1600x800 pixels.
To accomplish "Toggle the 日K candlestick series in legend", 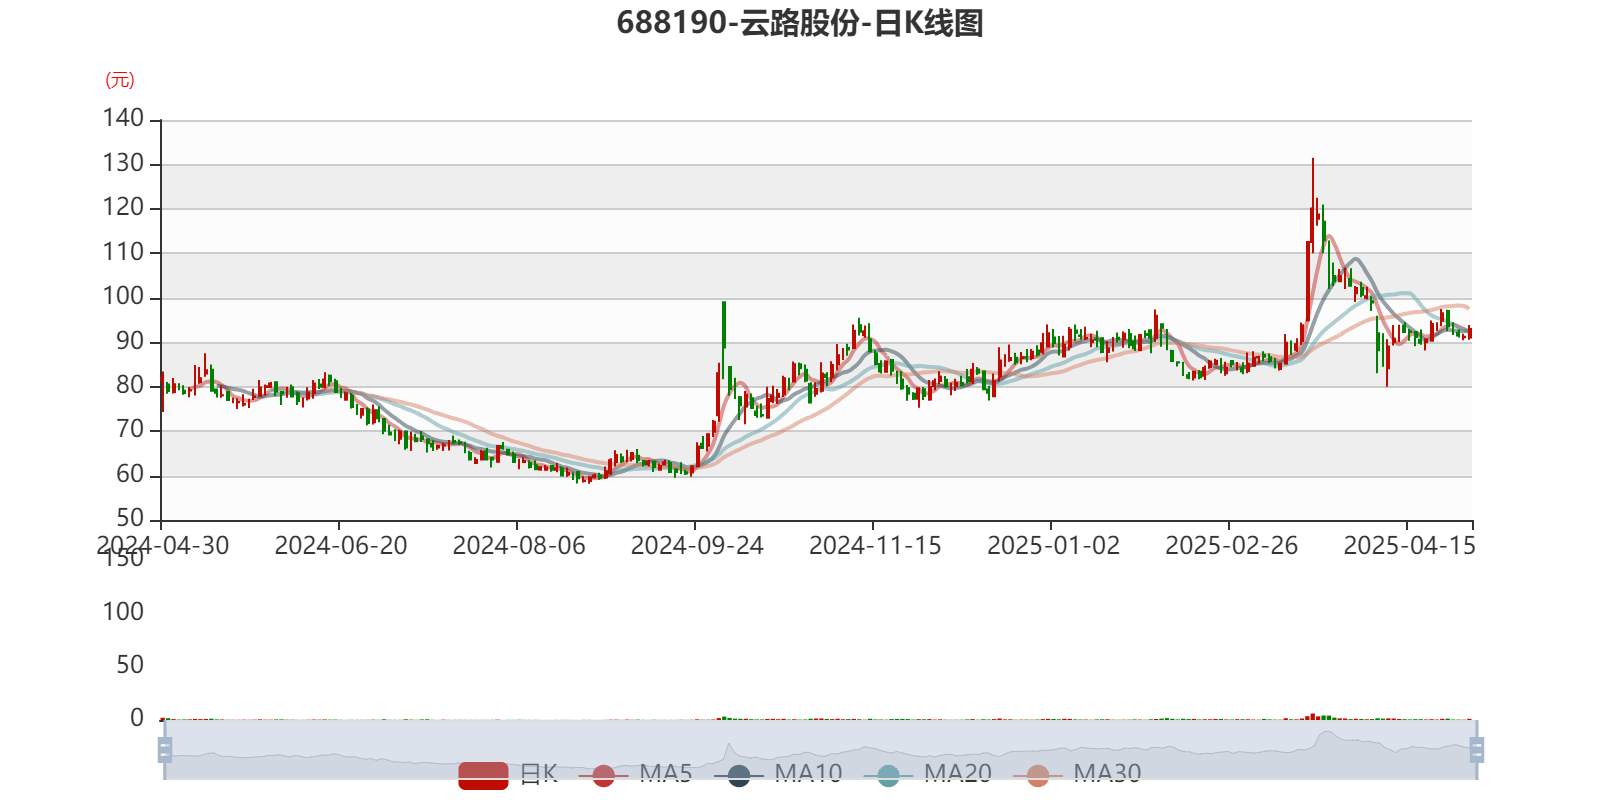I will pyautogui.click(x=508, y=774).
